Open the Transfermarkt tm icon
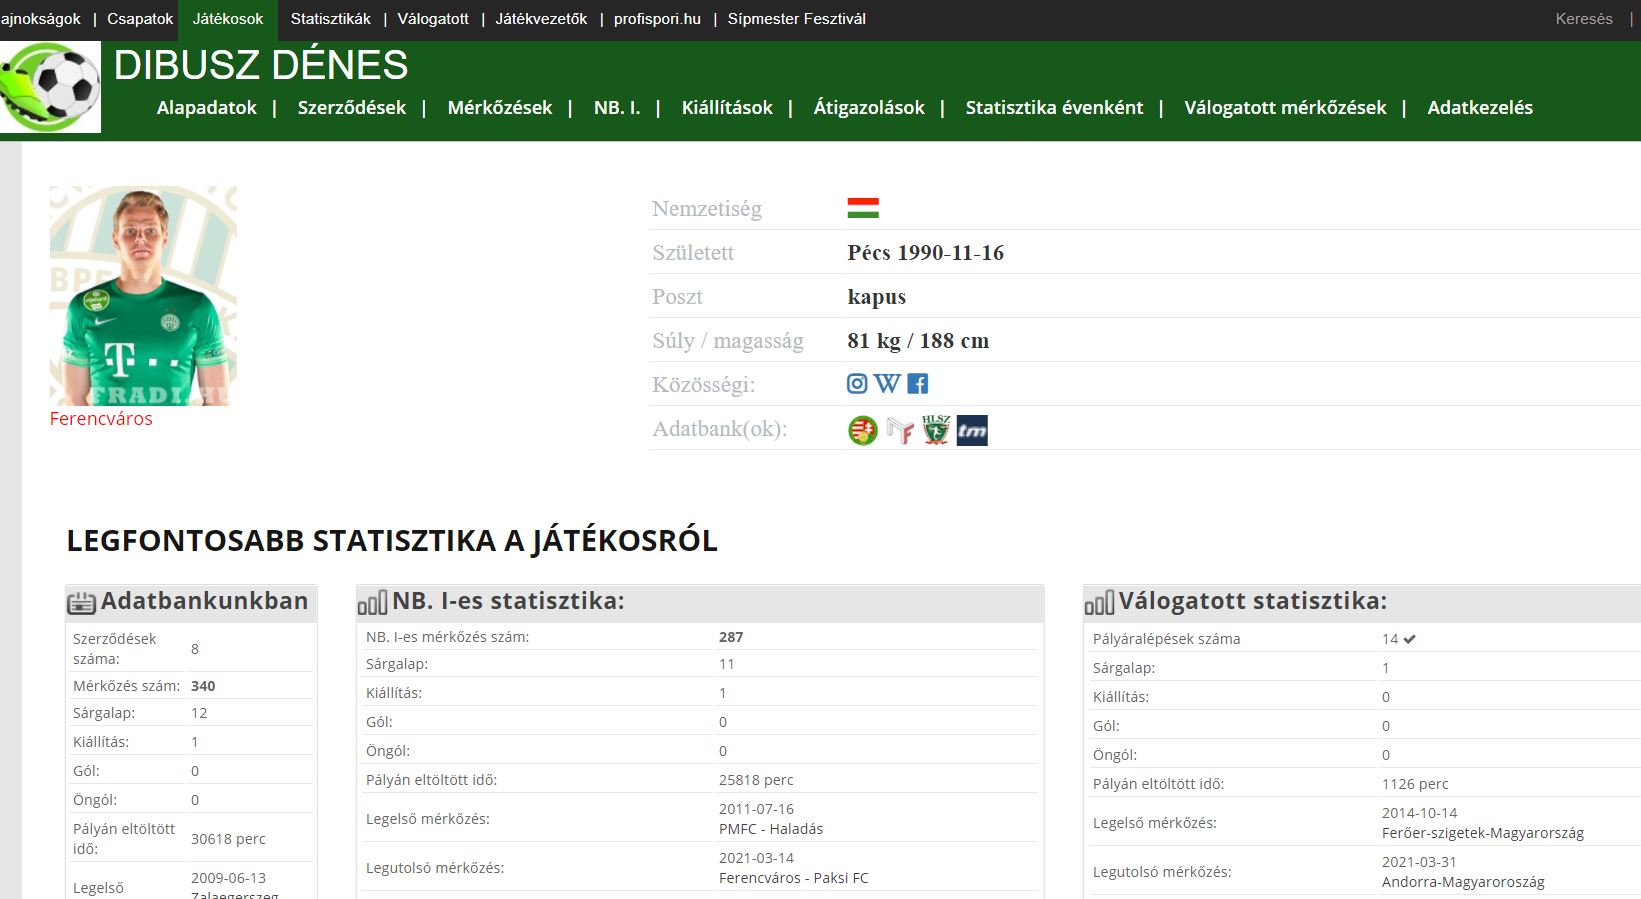Viewport: 1641px width, 899px height. pyautogui.click(x=972, y=430)
